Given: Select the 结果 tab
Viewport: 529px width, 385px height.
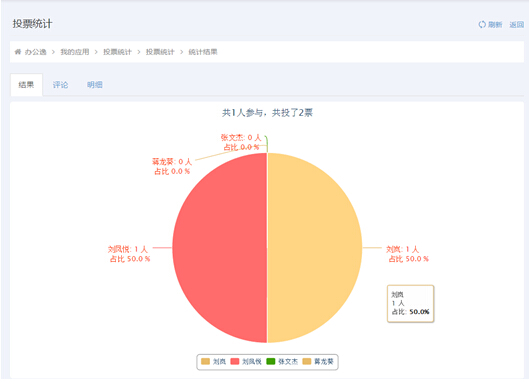Looking at the screenshot, I should 26,85.
